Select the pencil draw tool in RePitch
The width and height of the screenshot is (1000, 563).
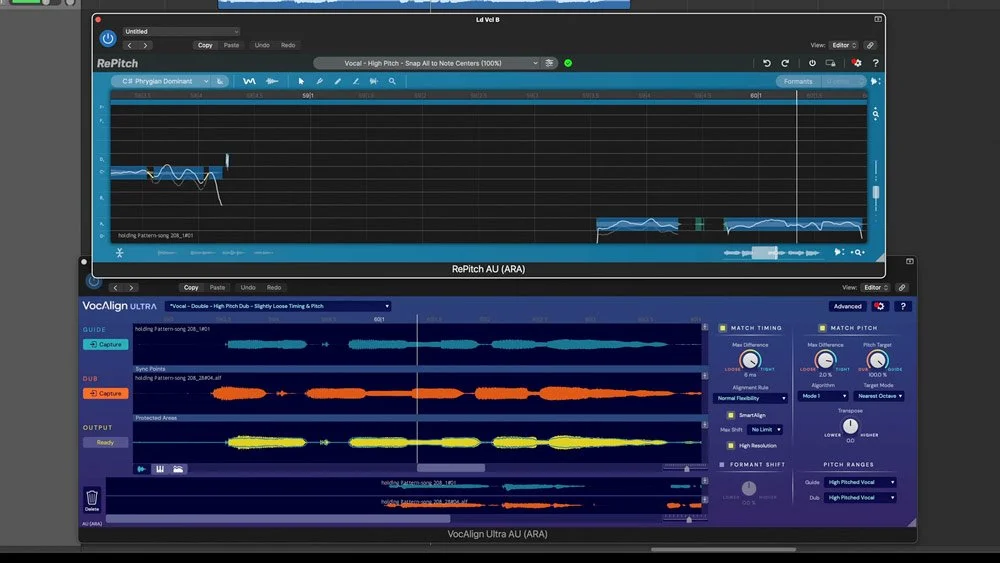point(338,82)
